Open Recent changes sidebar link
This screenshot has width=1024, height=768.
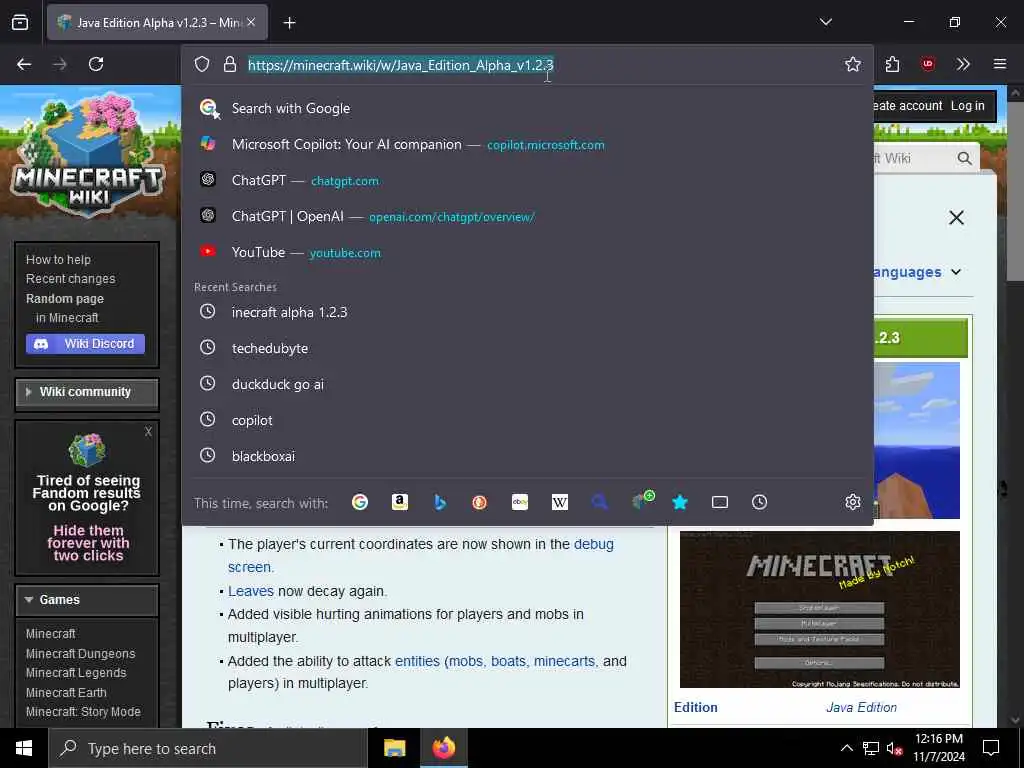[71, 279]
